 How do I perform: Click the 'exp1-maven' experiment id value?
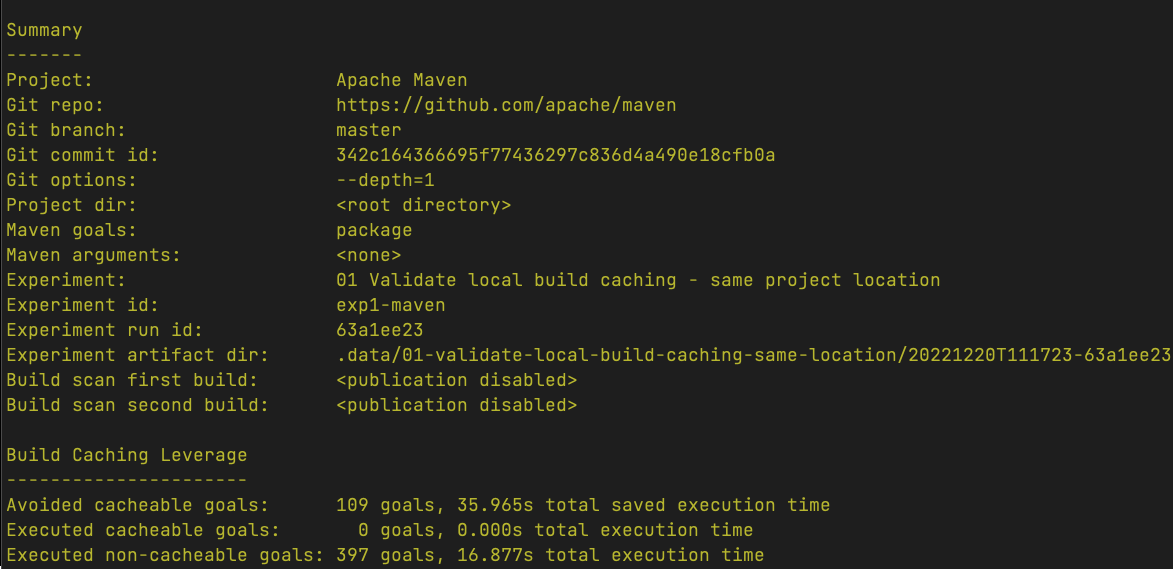click(391, 305)
